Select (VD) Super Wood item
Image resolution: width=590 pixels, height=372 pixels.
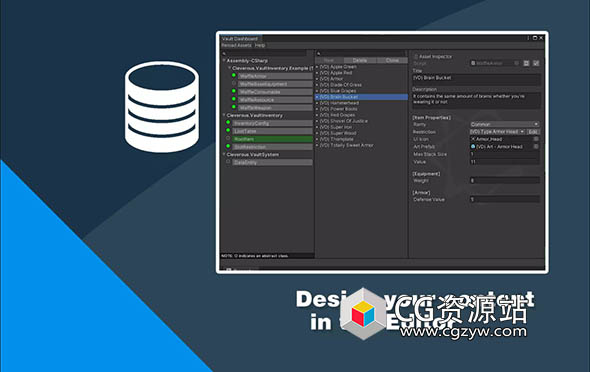pos(361,133)
